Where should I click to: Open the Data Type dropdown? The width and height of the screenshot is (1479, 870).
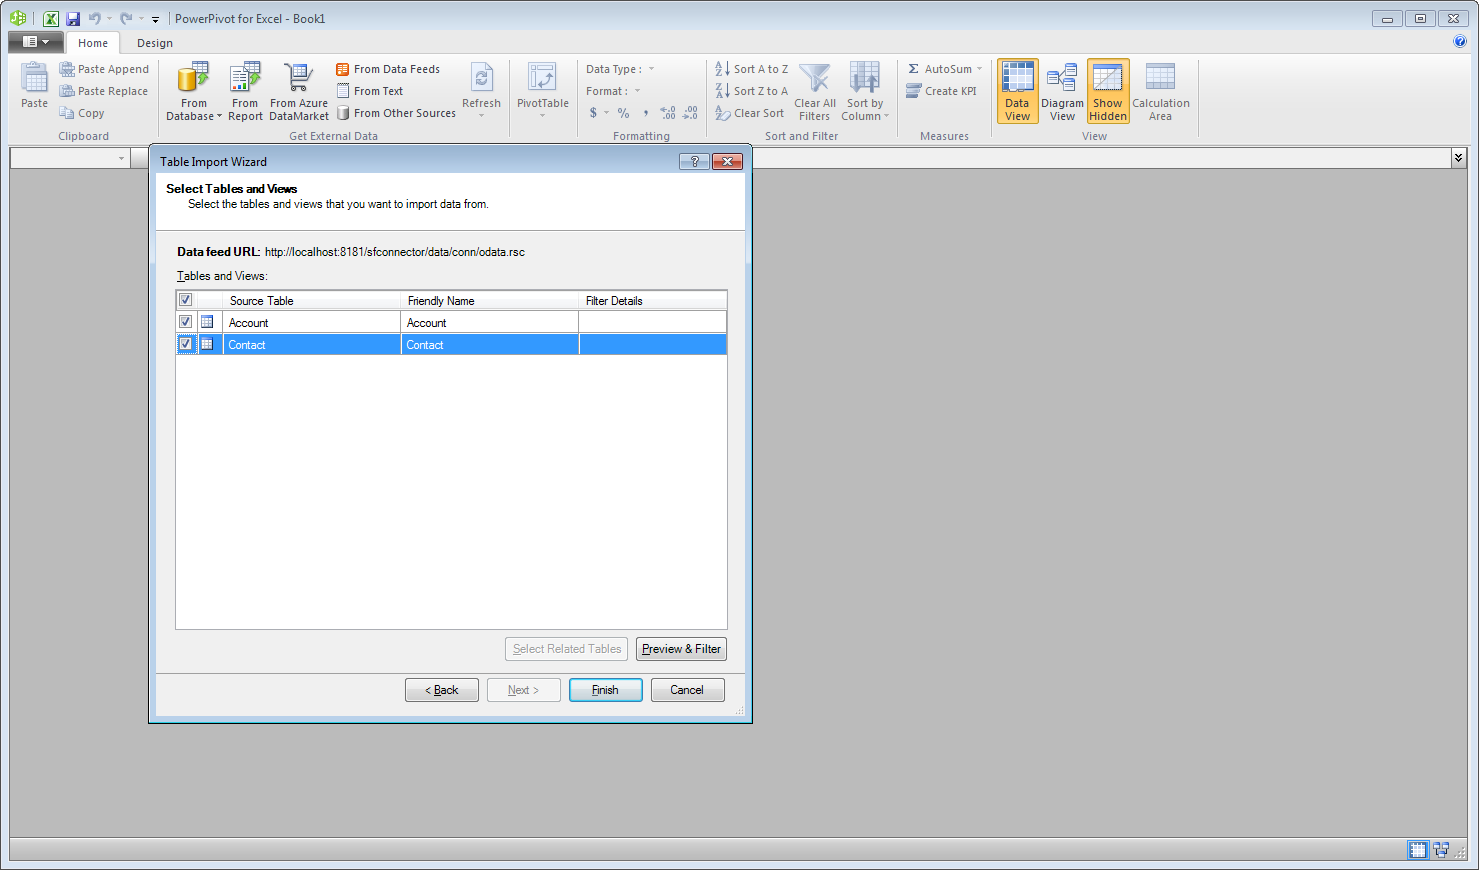pos(652,68)
